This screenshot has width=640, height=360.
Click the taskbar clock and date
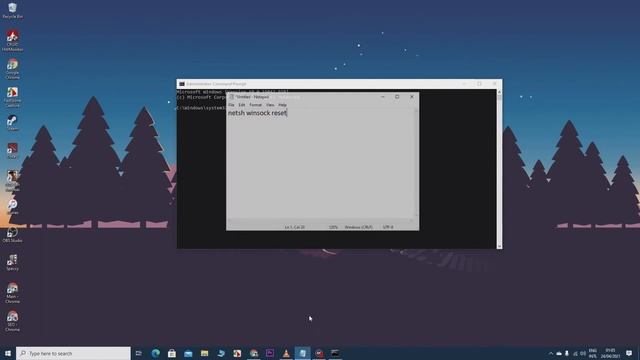coord(610,353)
